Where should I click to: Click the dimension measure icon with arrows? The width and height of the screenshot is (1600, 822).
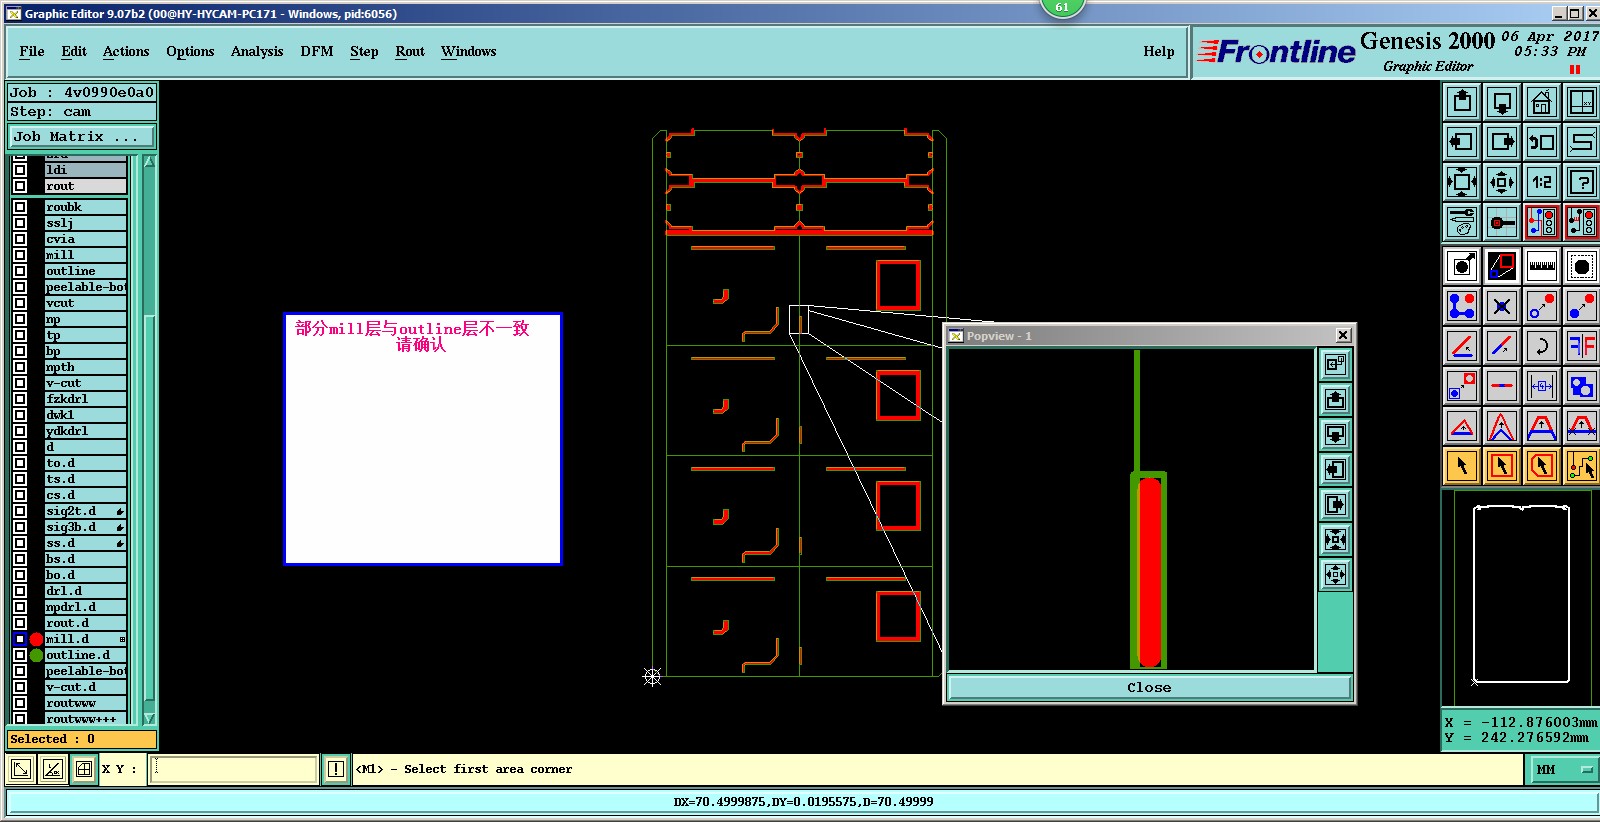[1542, 386]
